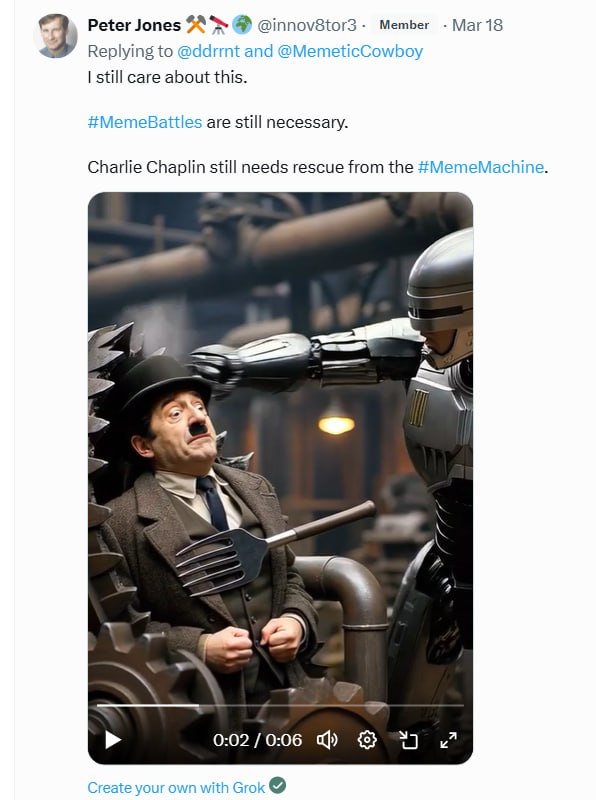
Task: Click the video progress bar
Action: (x=280, y=706)
